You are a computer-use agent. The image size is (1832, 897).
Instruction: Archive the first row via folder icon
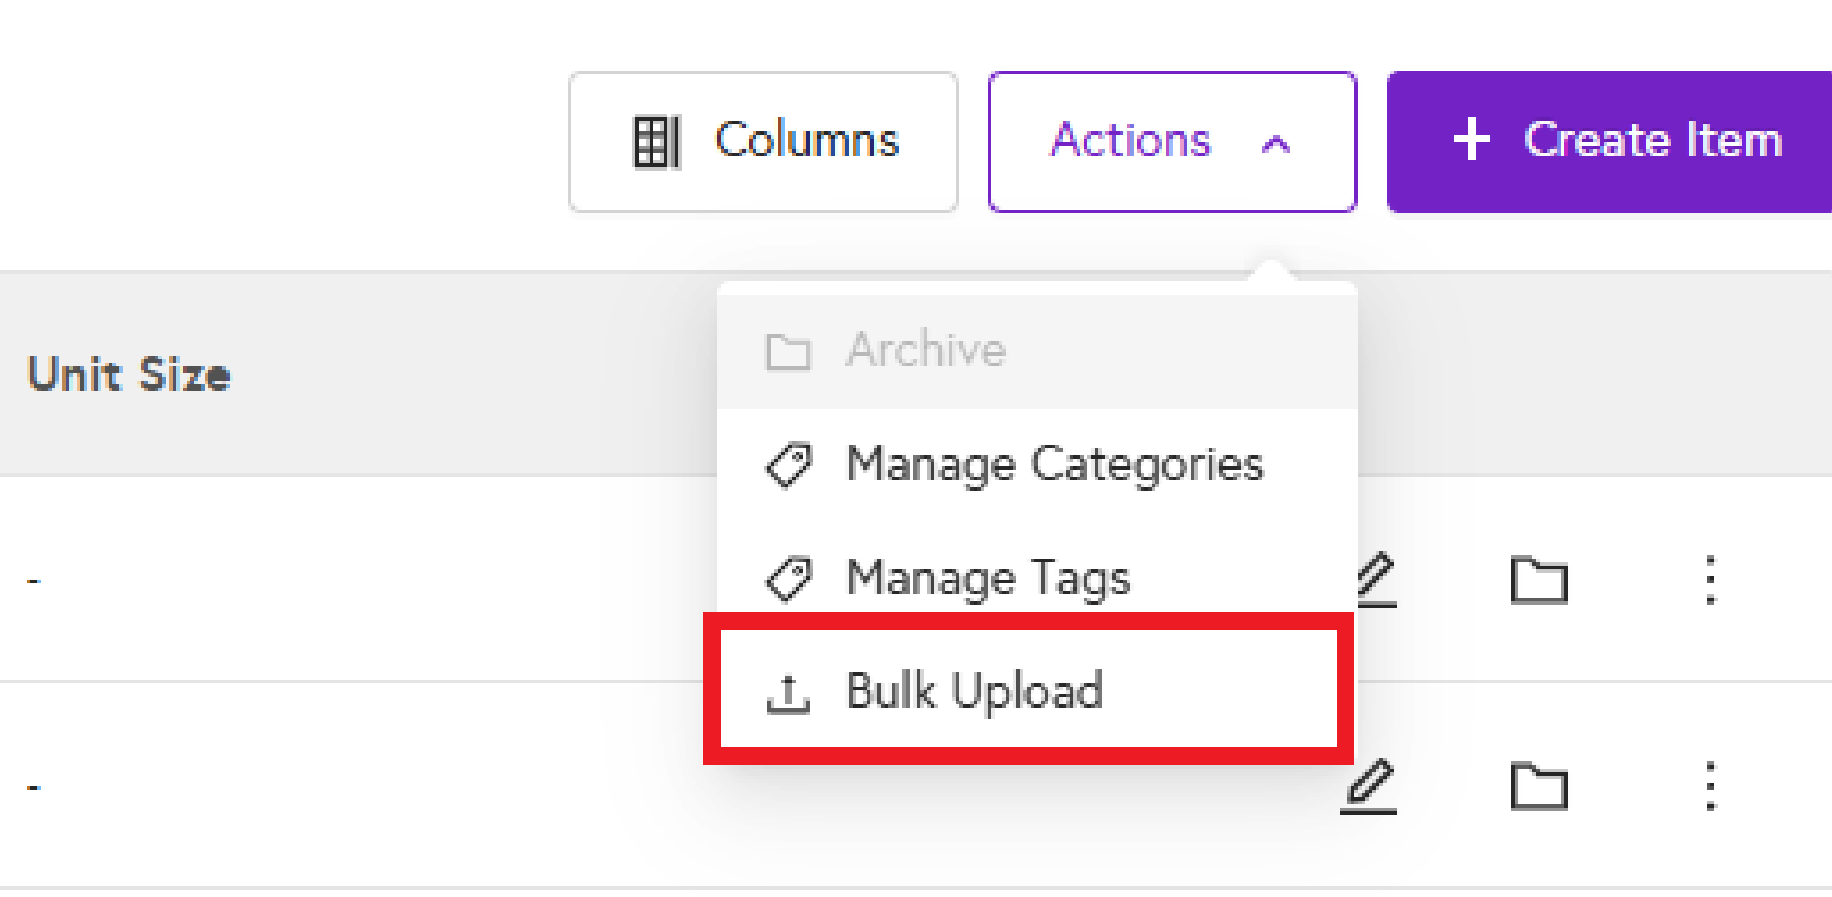coord(1539,580)
